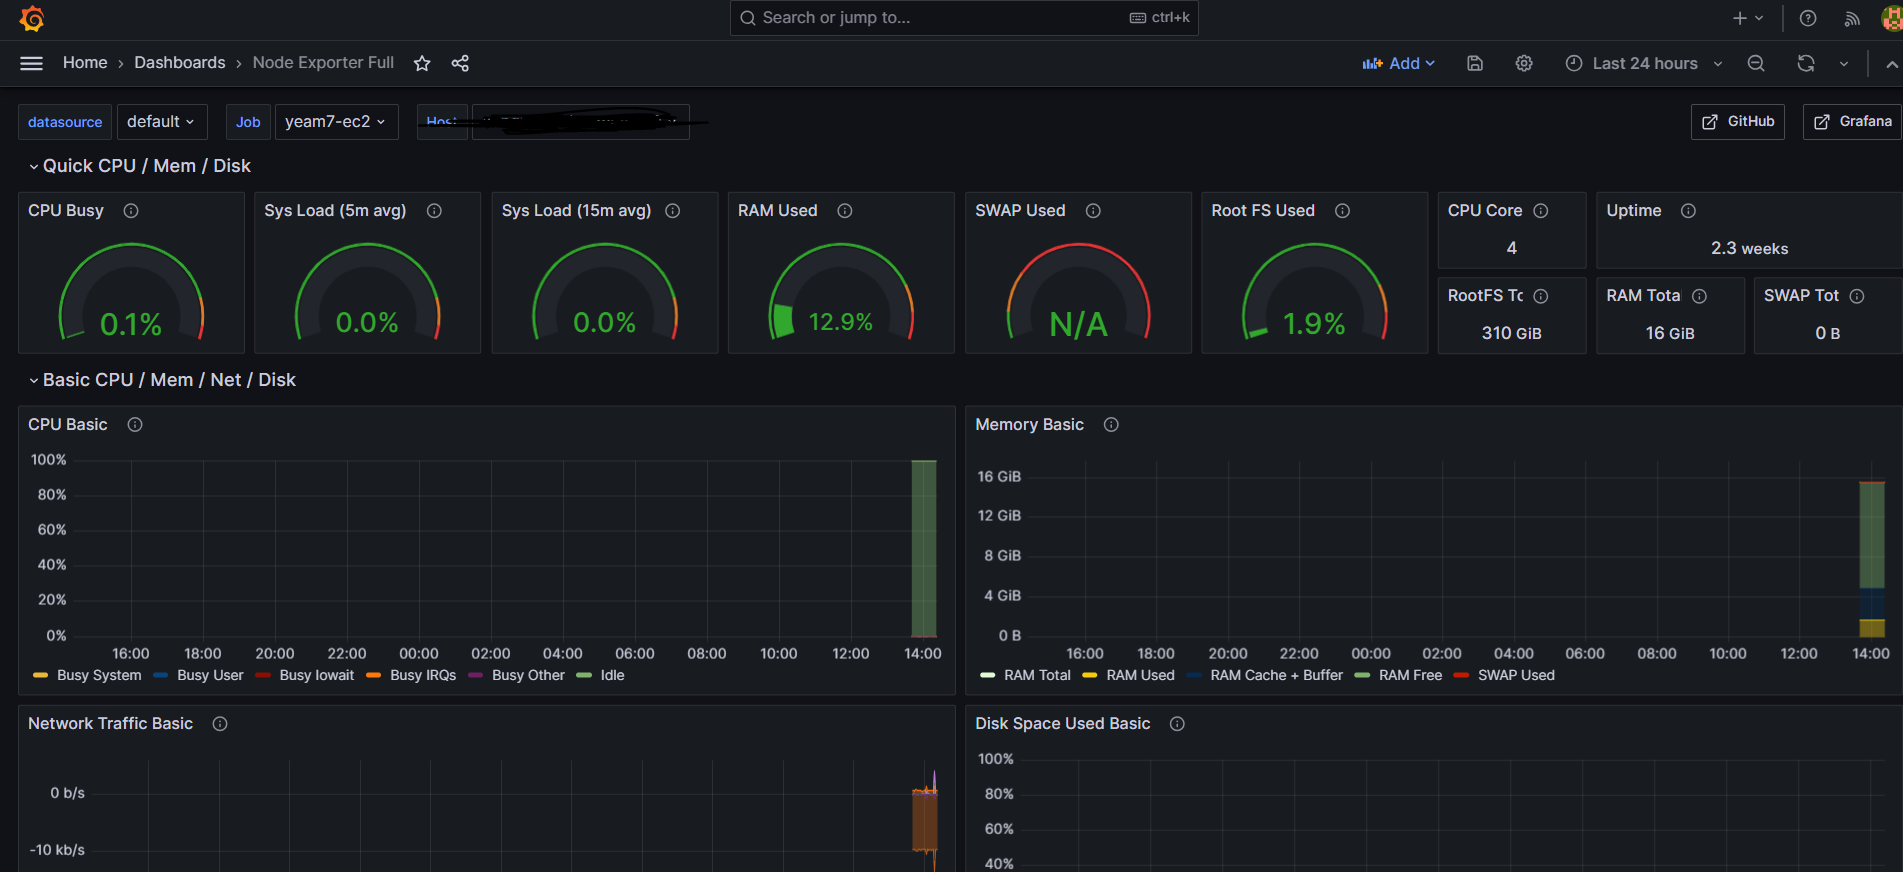Click the save dashboard icon

pos(1475,63)
